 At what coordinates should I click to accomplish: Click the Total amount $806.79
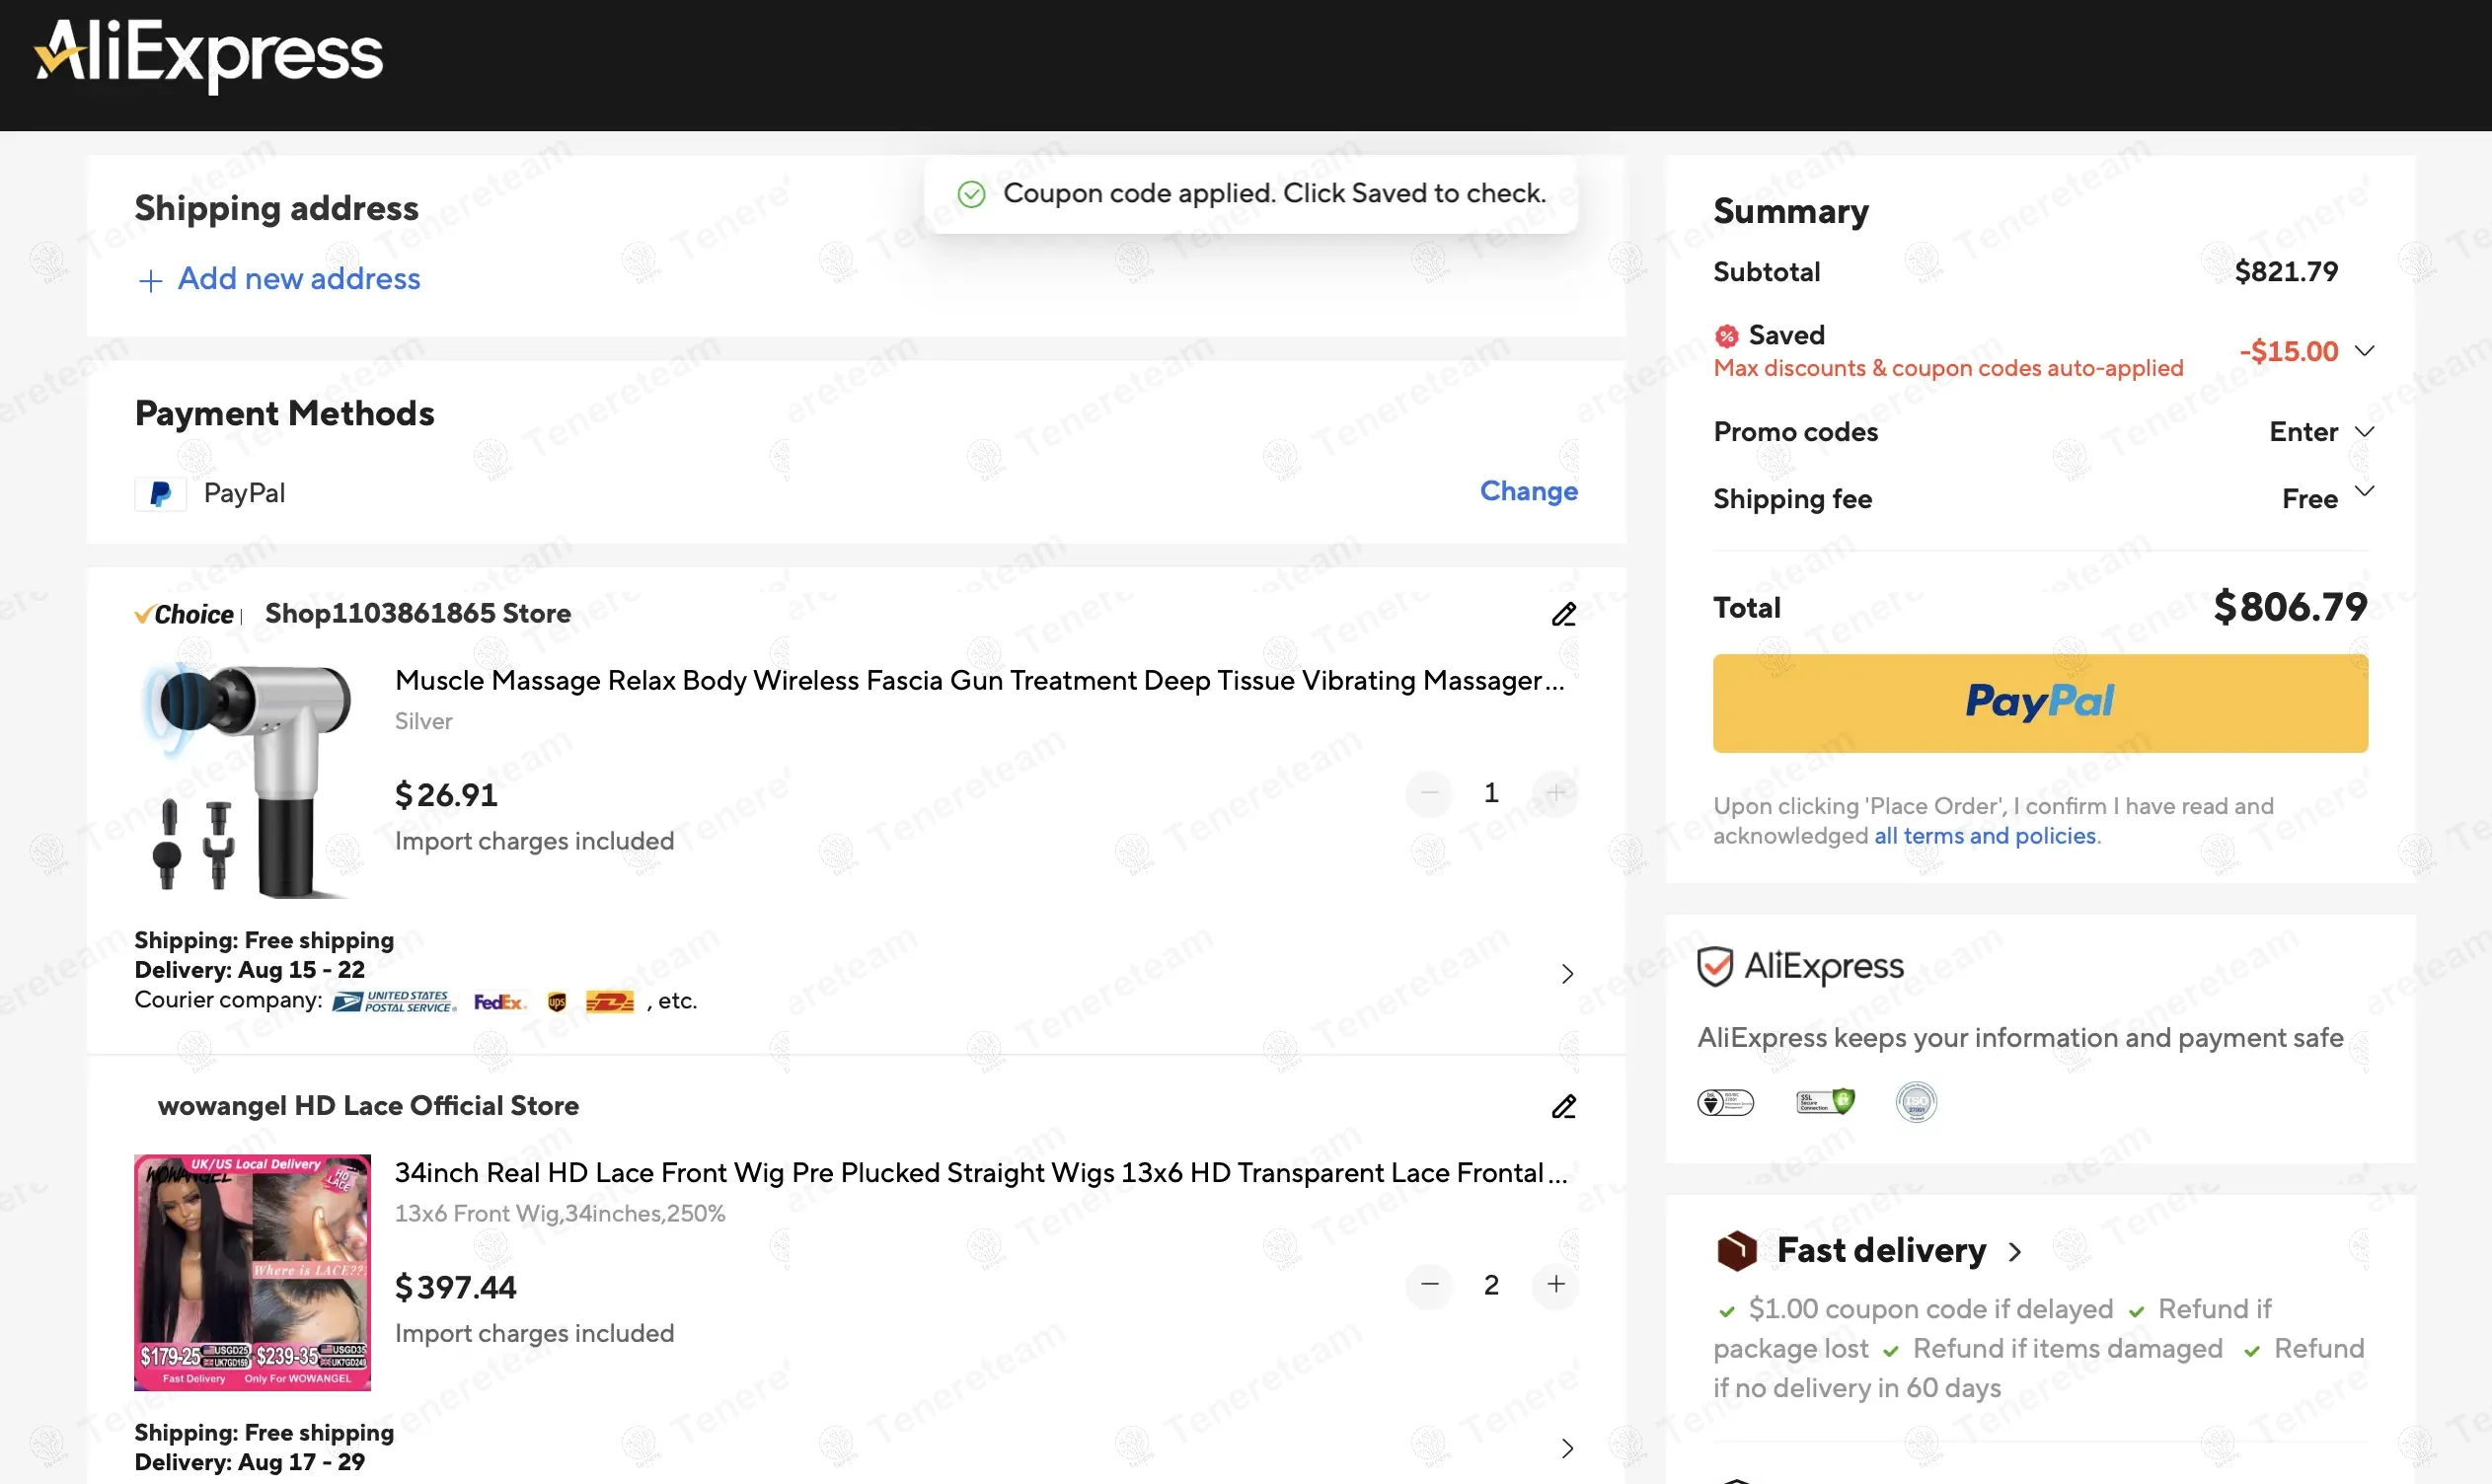pyautogui.click(x=2290, y=607)
